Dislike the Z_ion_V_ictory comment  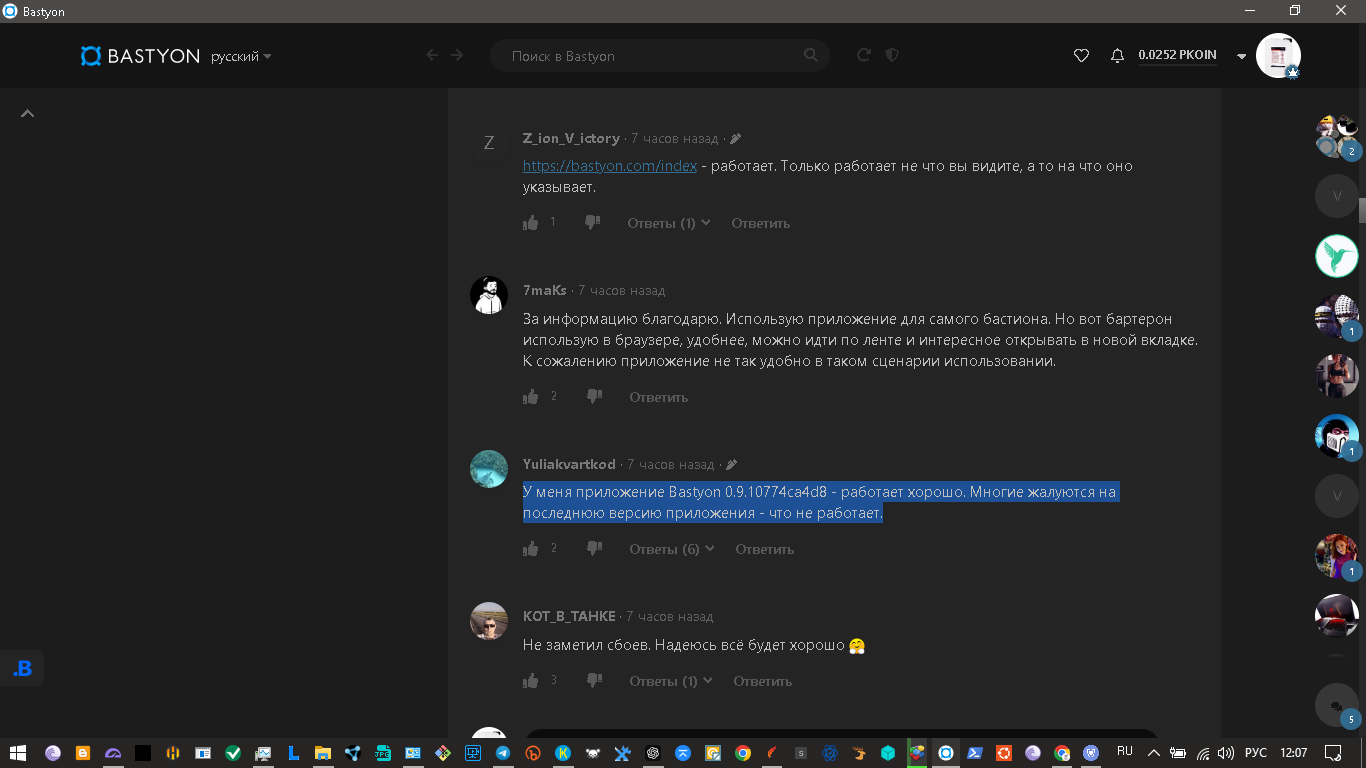[x=592, y=222]
